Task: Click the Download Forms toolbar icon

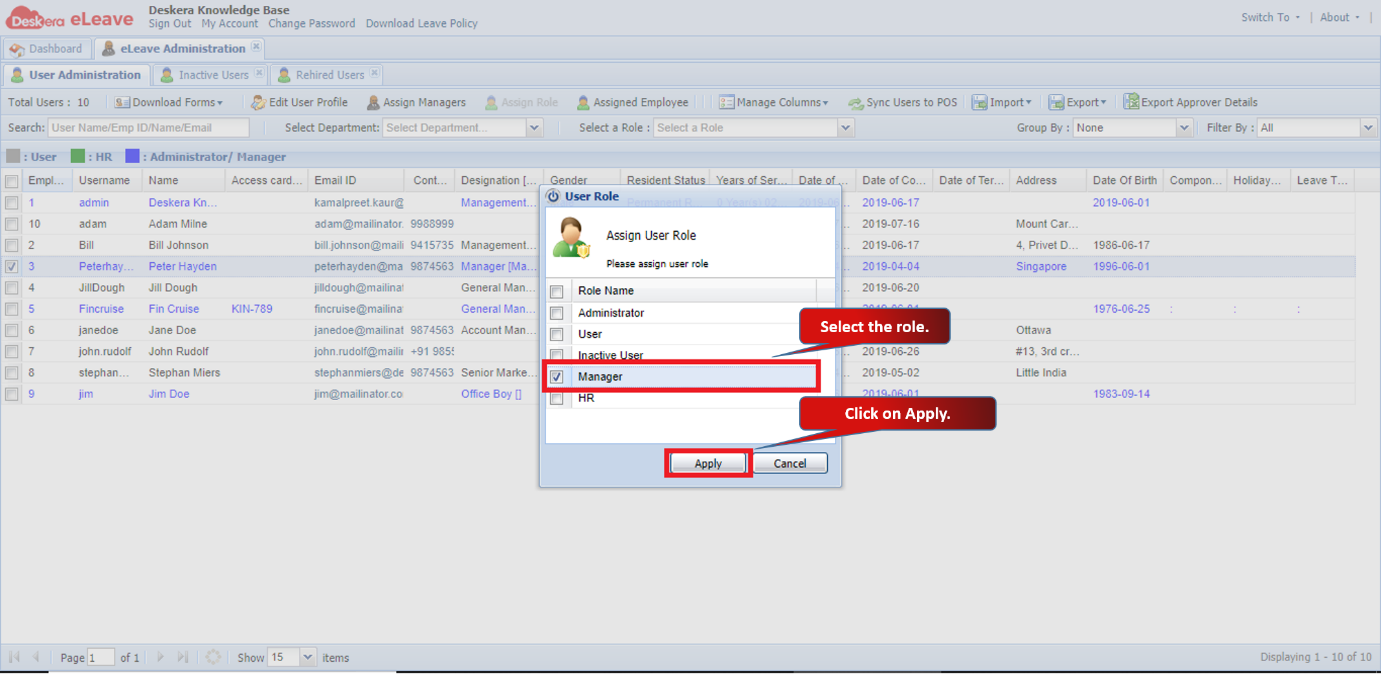Action: [x=122, y=102]
